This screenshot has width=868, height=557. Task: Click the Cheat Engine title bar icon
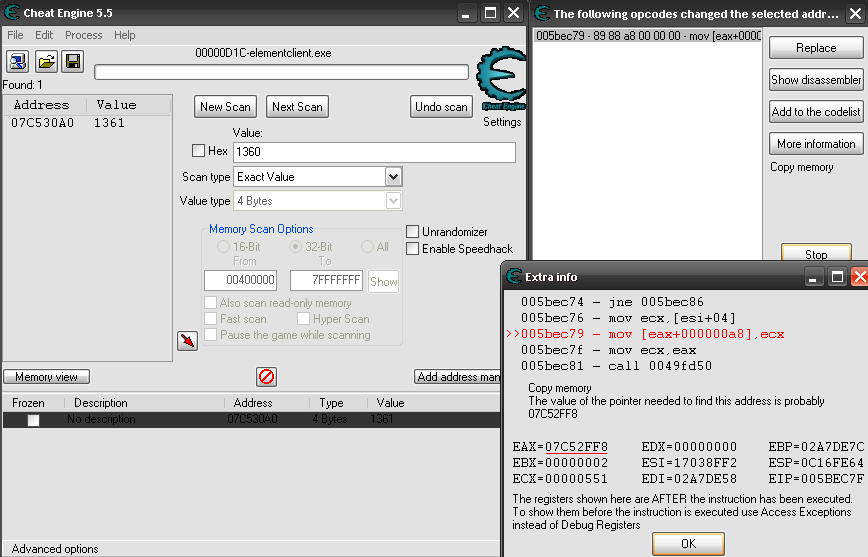pyautogui.click(x=12, y=13)
